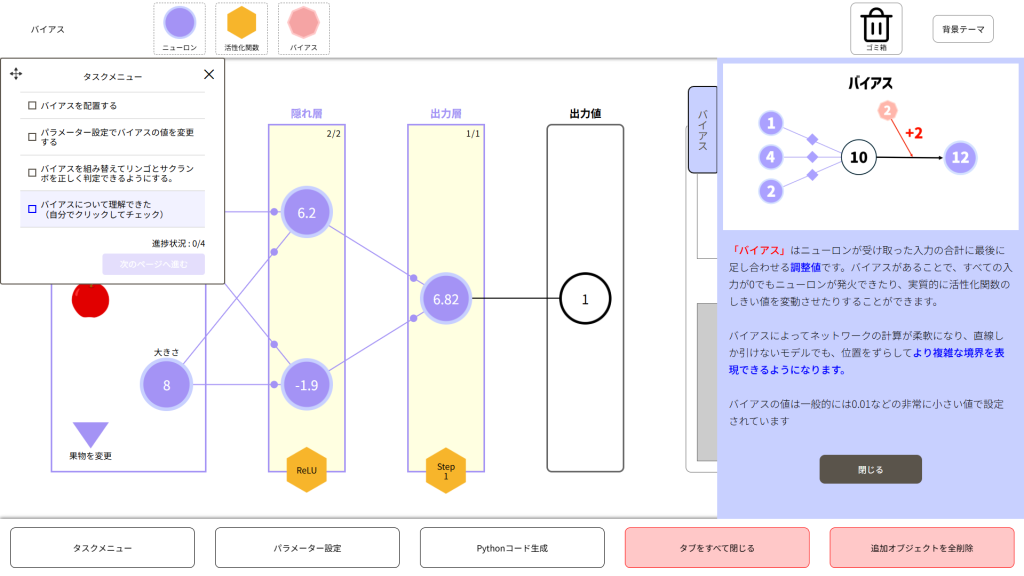Image resolution: width=1024 pixels, height=576 pixels.
Task: Check the パラメーター設定でバイアスの値を変更する checkbox
Action: click(x=32, y=133)
